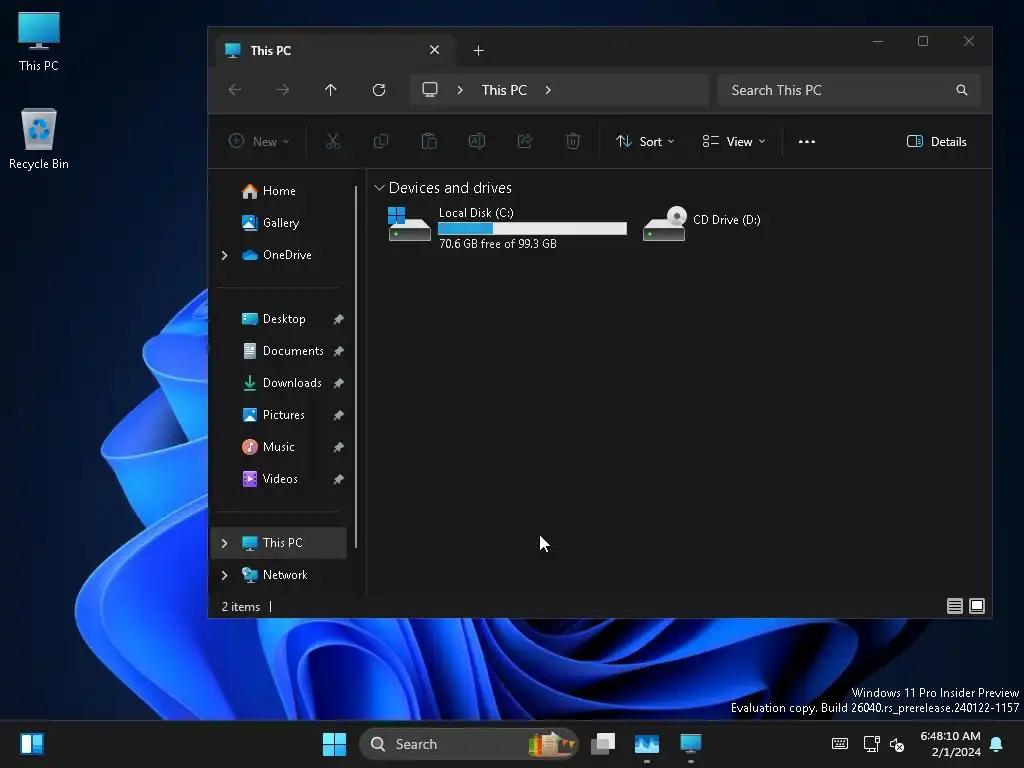Unpin Desktop using its pin icon

(x=338, y=319)
